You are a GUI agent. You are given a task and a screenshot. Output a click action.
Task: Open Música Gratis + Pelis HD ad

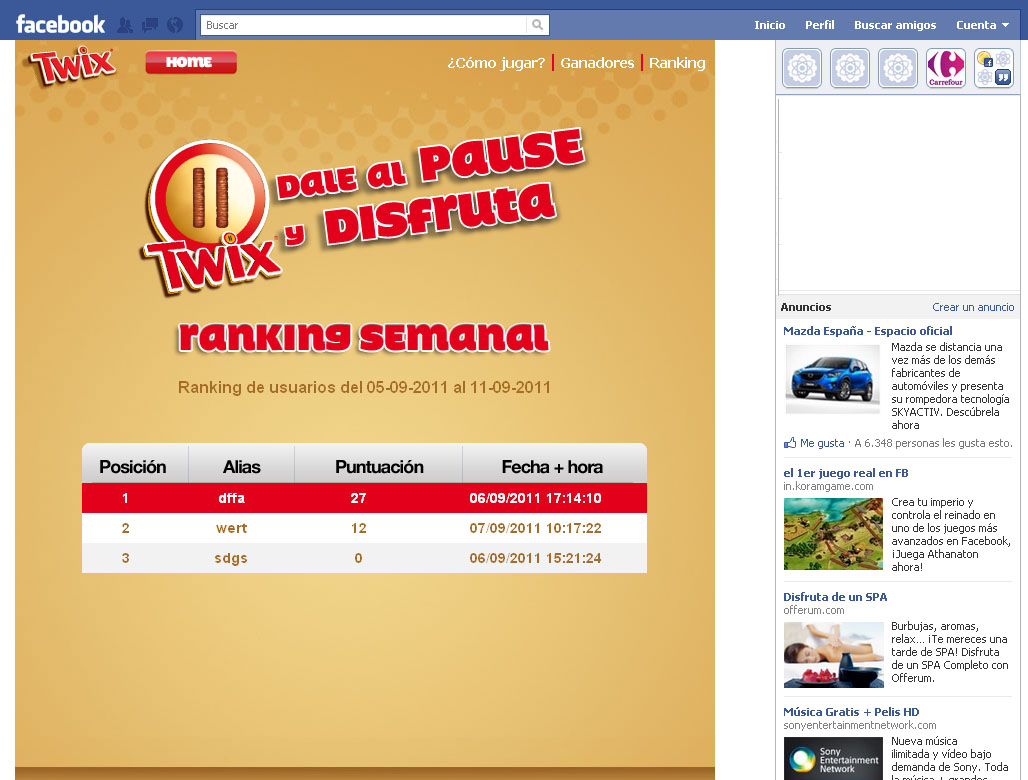click(x=851, y=712)
